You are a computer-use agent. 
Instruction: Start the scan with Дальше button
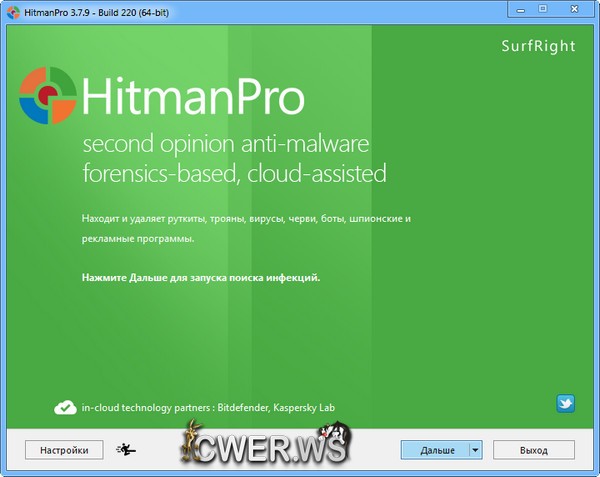click(435, 450)
